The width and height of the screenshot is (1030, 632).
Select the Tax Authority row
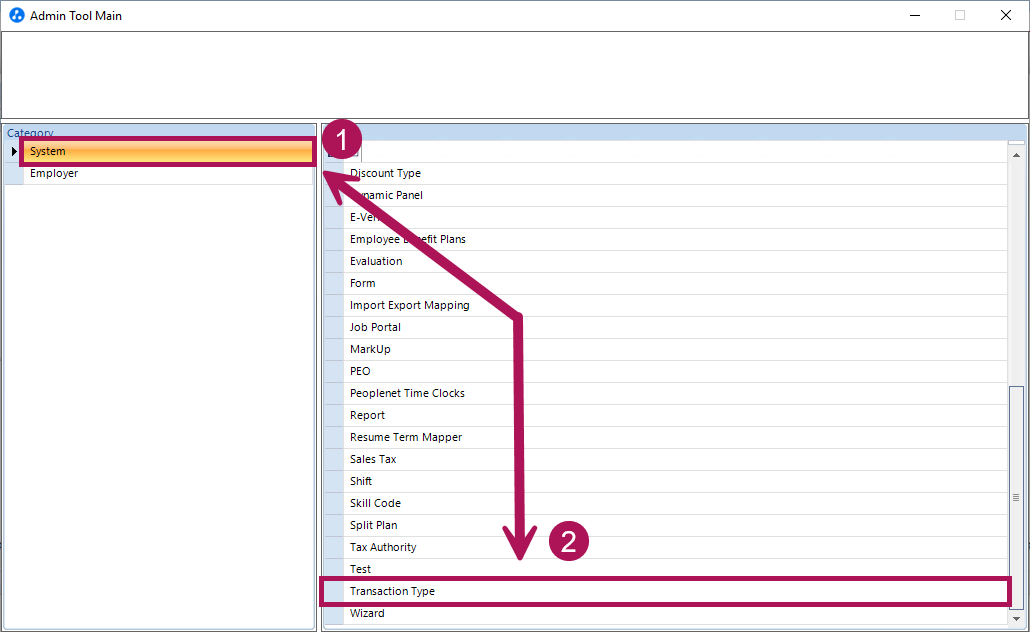(675, 547)
